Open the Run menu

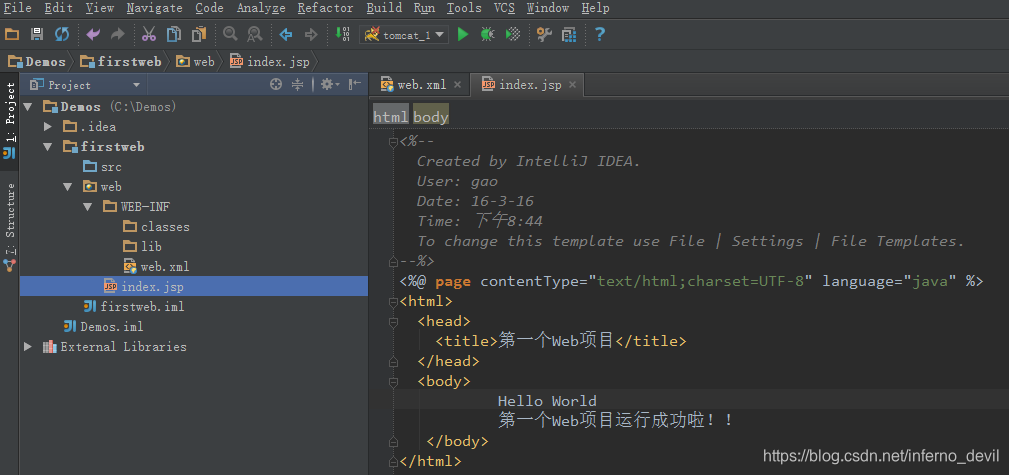coord(424,8)
